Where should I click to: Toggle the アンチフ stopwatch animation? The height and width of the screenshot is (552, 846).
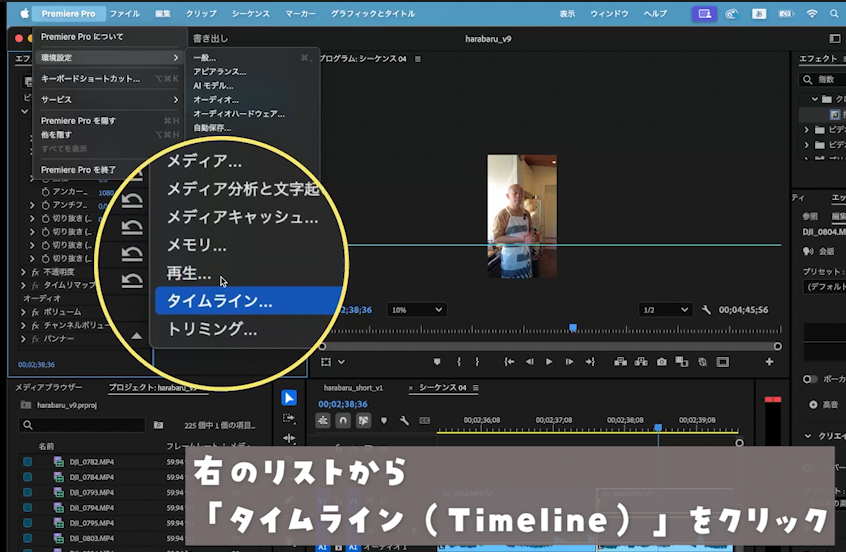[x=46, y=205]
